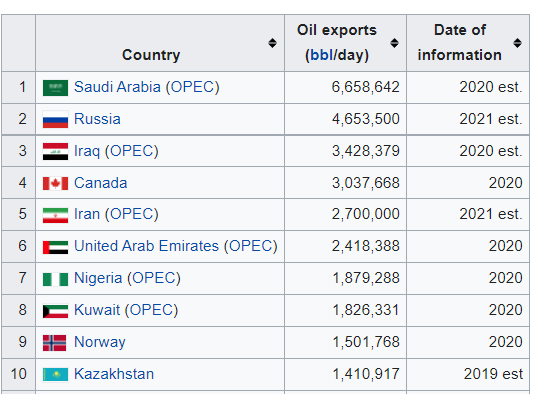
Task: Click the Iraq flag icon
Action: 55,151
